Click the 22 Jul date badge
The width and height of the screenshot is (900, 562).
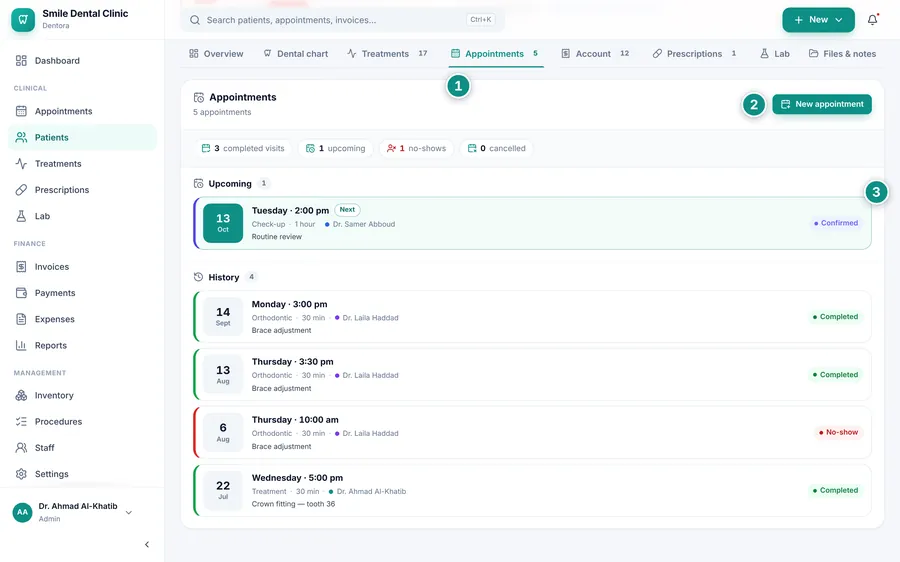click(x=223, y=490)
